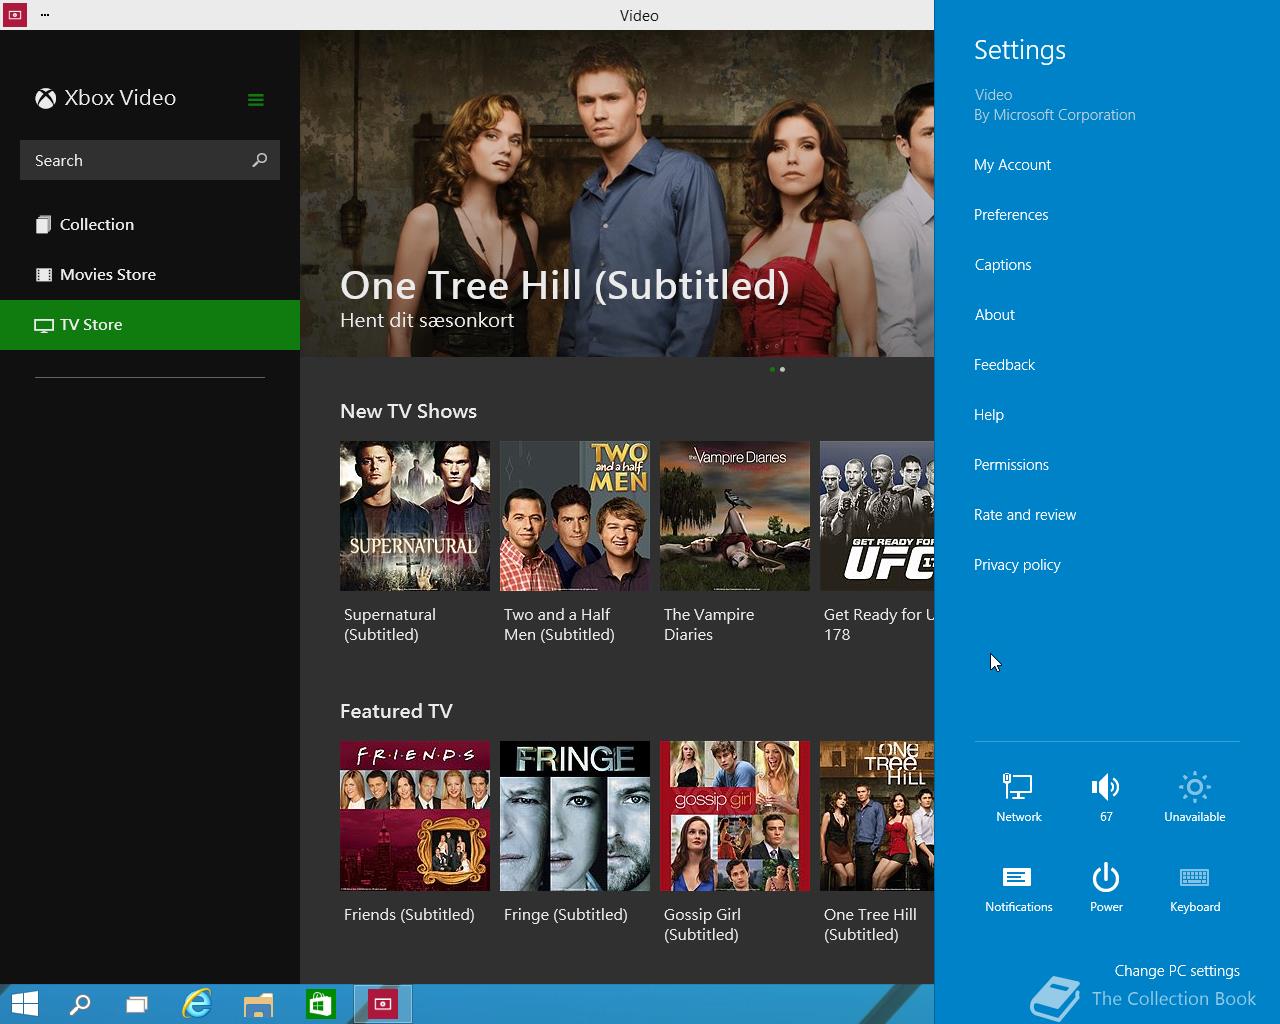The width and height of the screenshot is (1280, 1024).
Task: Click 'Two and a Half Men (Subtitled)' title
Action: [x=559, y=625]
